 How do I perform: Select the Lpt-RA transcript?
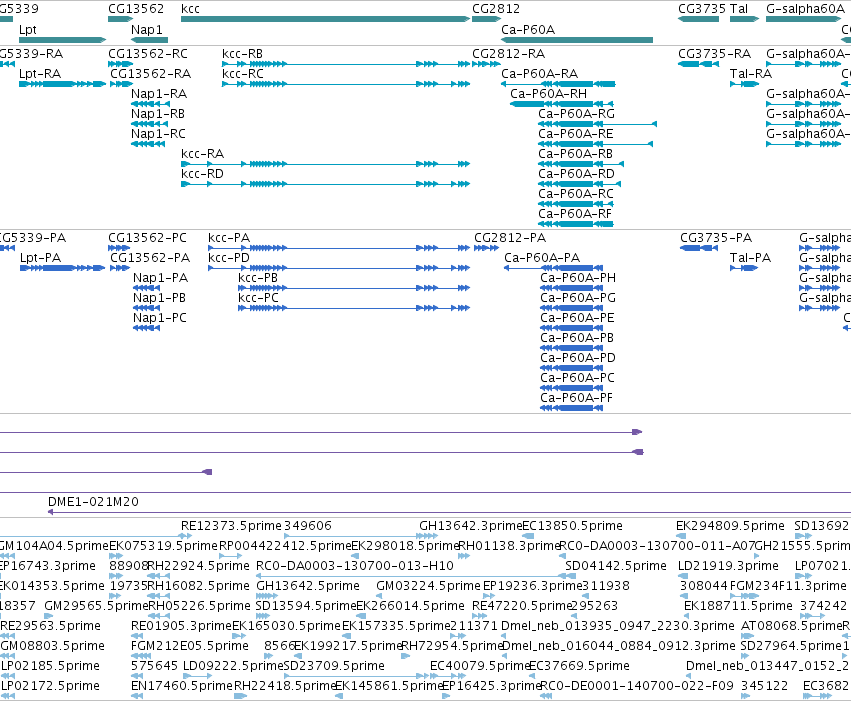click(62, 84)
